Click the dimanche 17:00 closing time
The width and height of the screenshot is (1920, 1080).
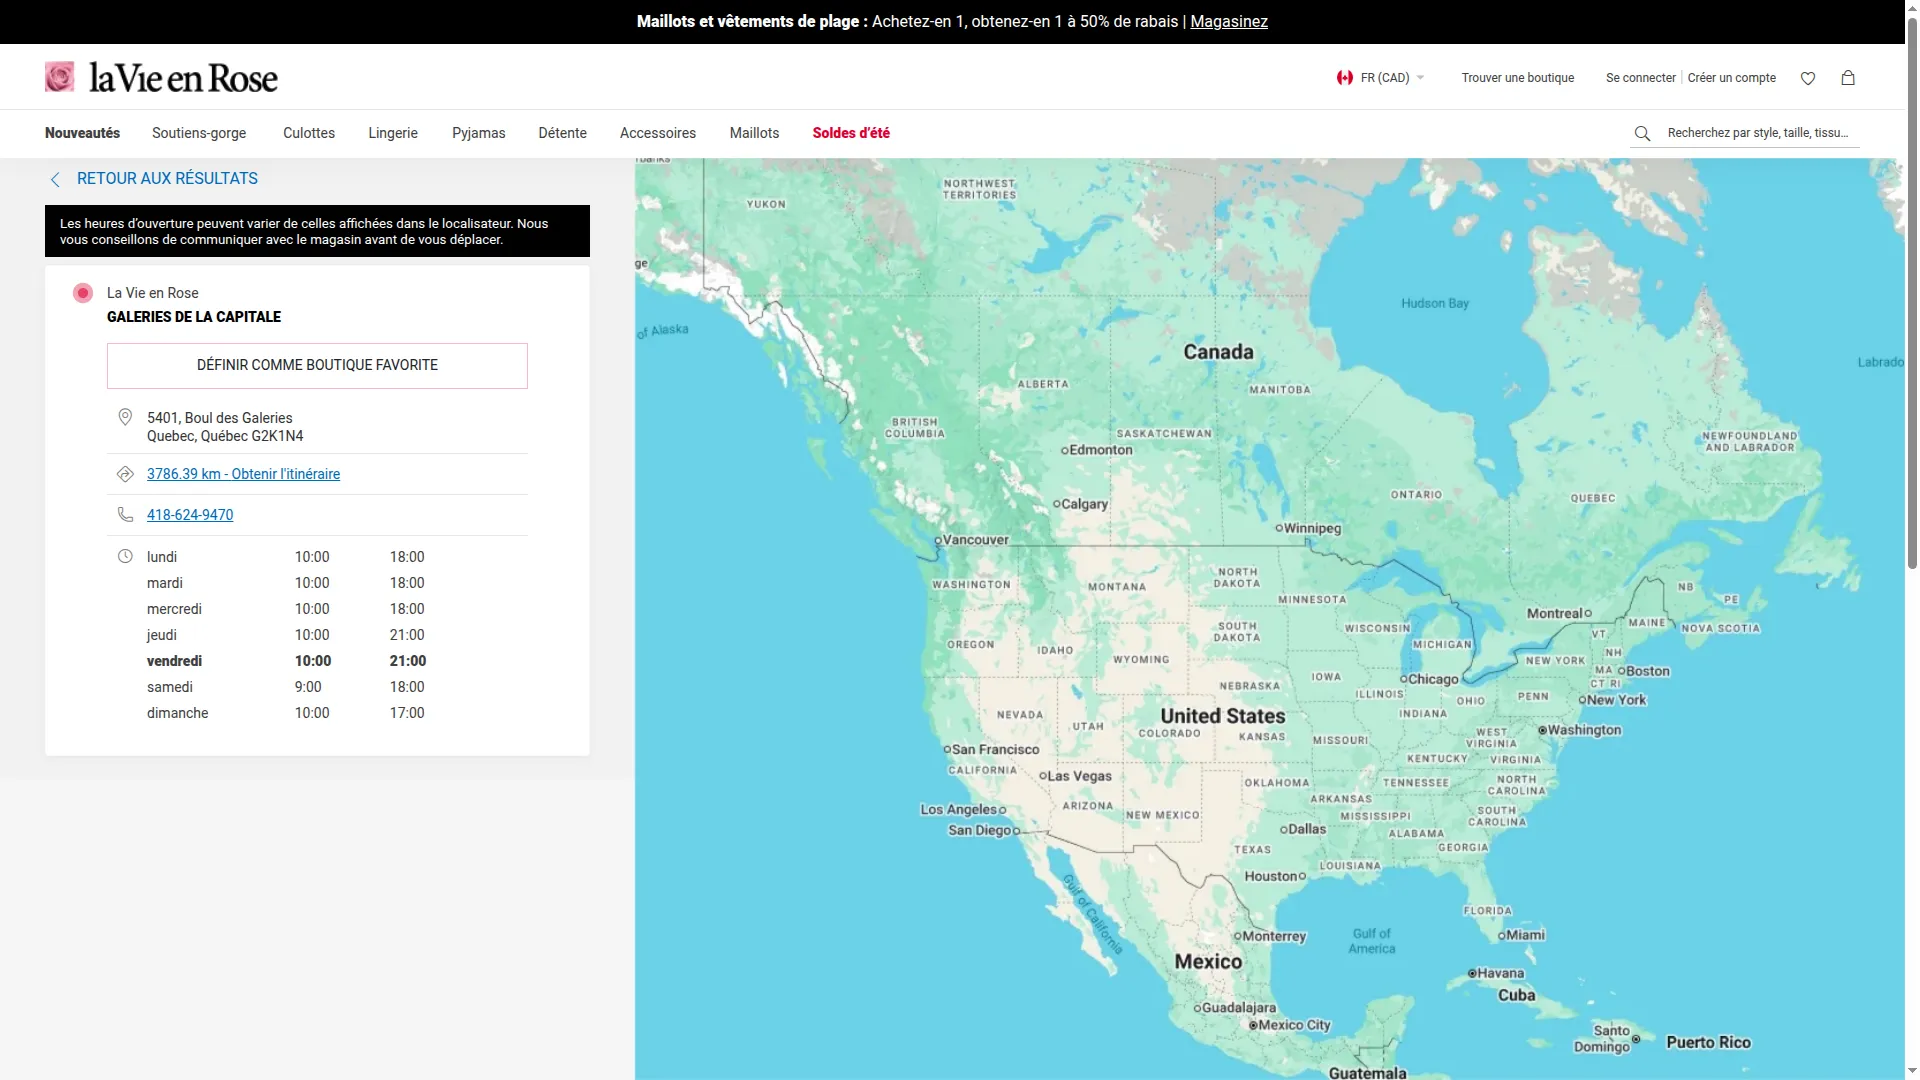click(407, 713)
